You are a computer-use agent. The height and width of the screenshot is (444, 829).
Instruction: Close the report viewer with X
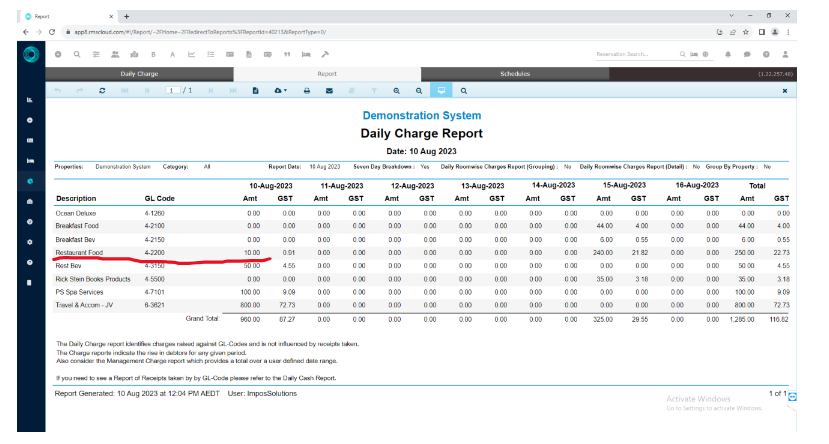coord(783,90)
